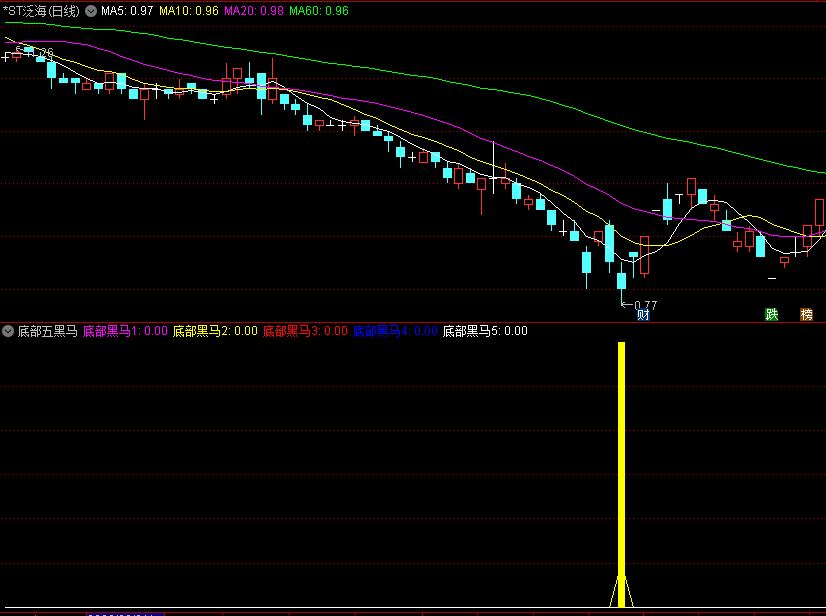Viewport: 826px width, 616px height.
Task: Click the *ST泛海(日线) chart title
Action: pyautogui.click(x=41, y=11)
